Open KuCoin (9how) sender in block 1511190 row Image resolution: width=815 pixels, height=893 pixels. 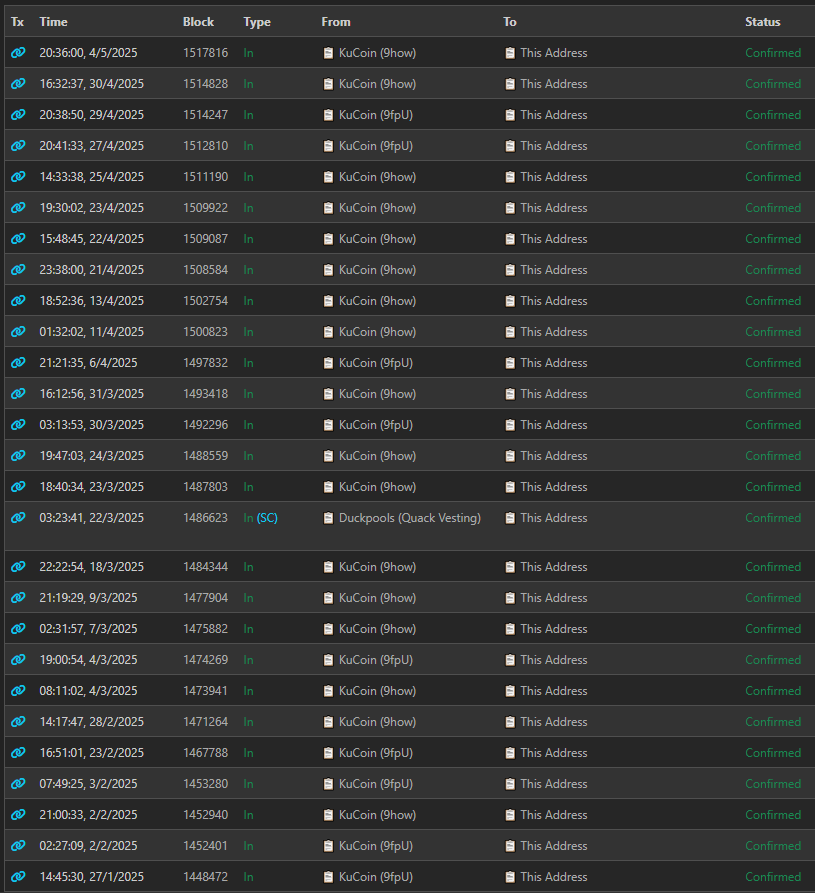tap(377, 177)
